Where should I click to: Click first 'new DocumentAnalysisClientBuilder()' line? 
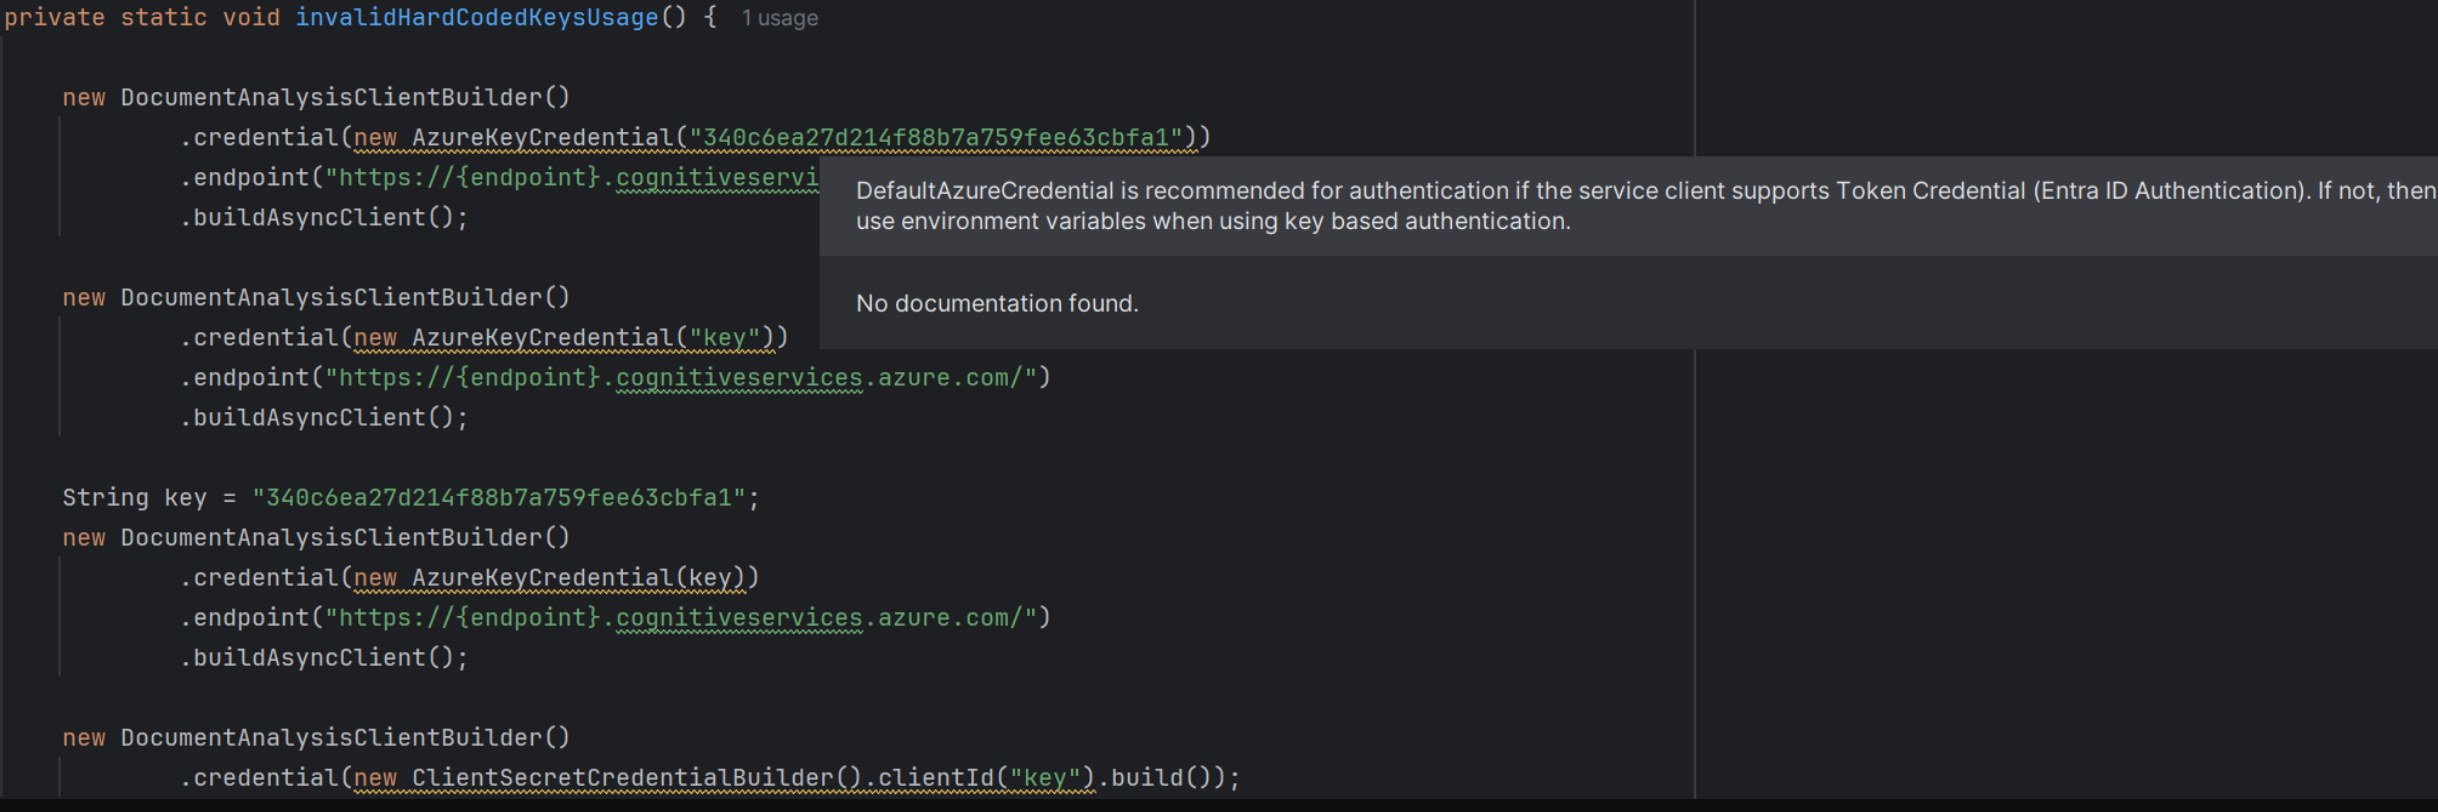pyautogui.click(x=316, y=98)
